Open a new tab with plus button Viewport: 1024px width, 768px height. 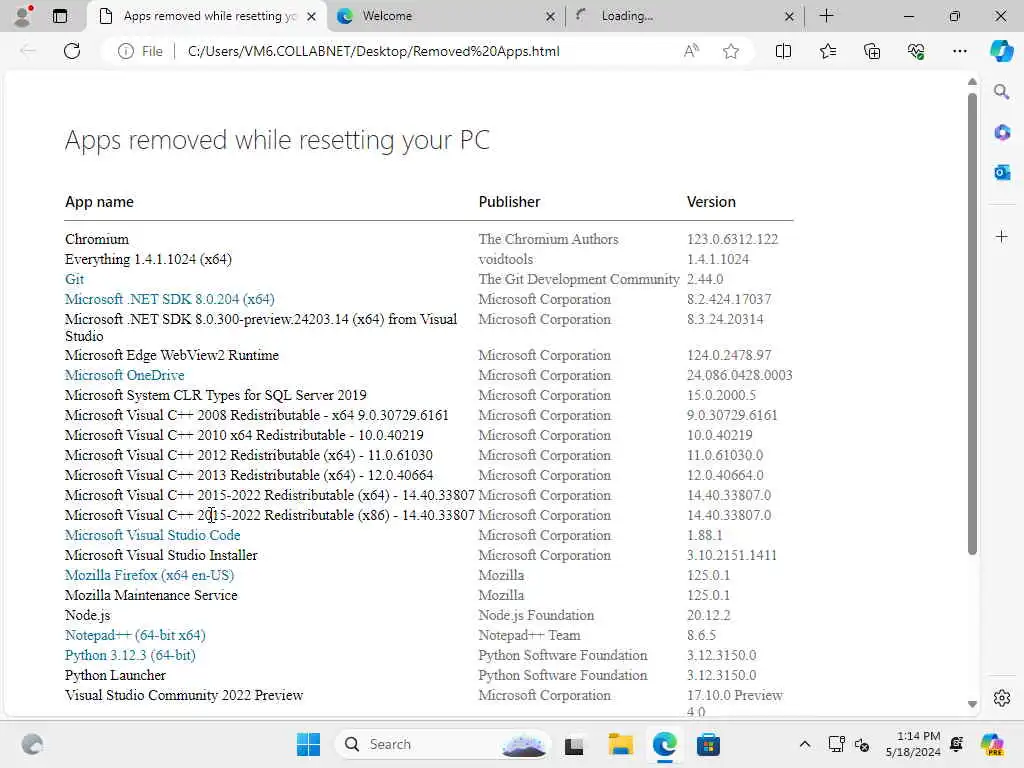coord(826,16)
